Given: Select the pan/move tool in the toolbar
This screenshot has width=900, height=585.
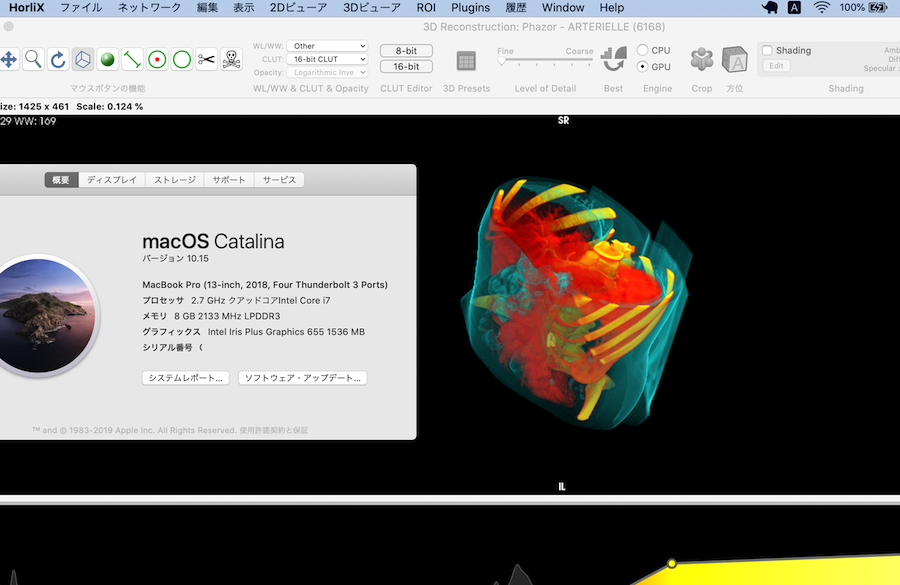Looking at the screenshot, I should click(x=9, y=60).
